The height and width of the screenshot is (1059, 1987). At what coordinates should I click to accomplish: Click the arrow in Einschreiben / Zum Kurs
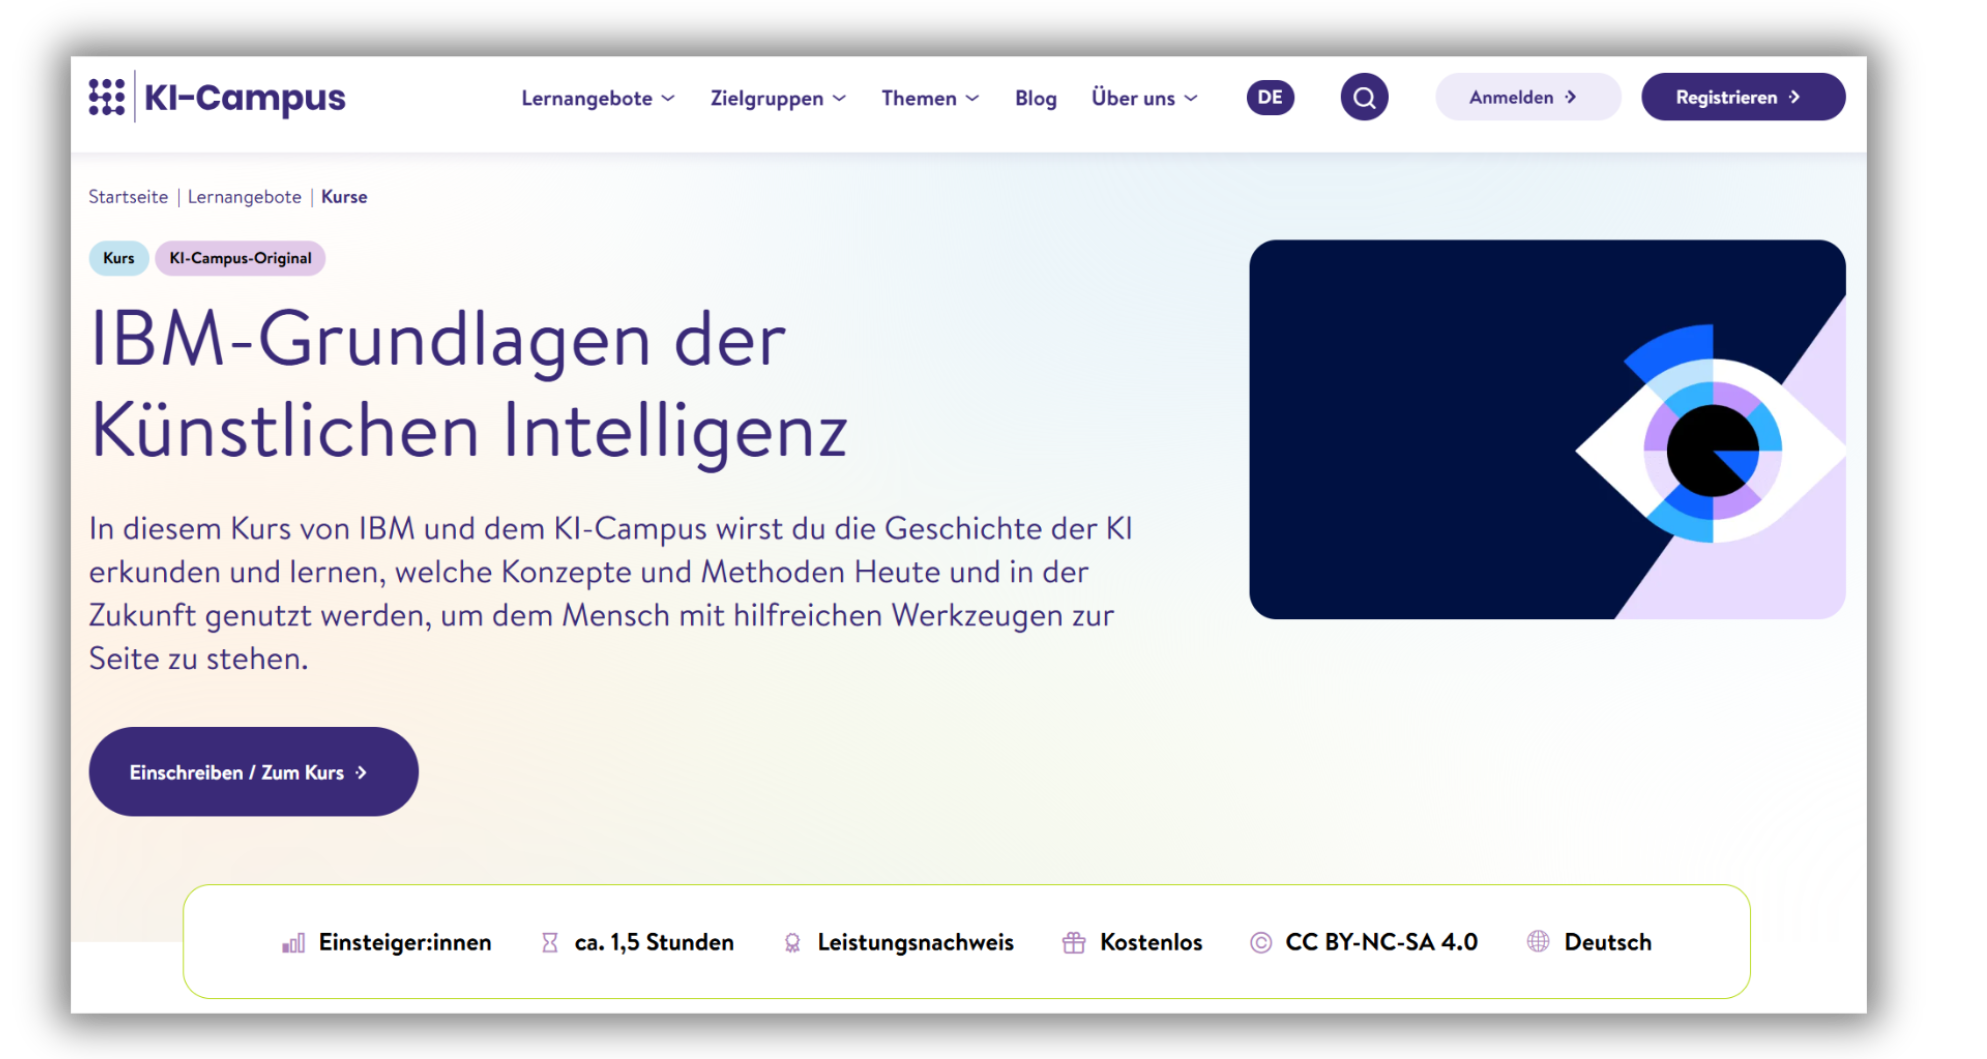point(361,773)
